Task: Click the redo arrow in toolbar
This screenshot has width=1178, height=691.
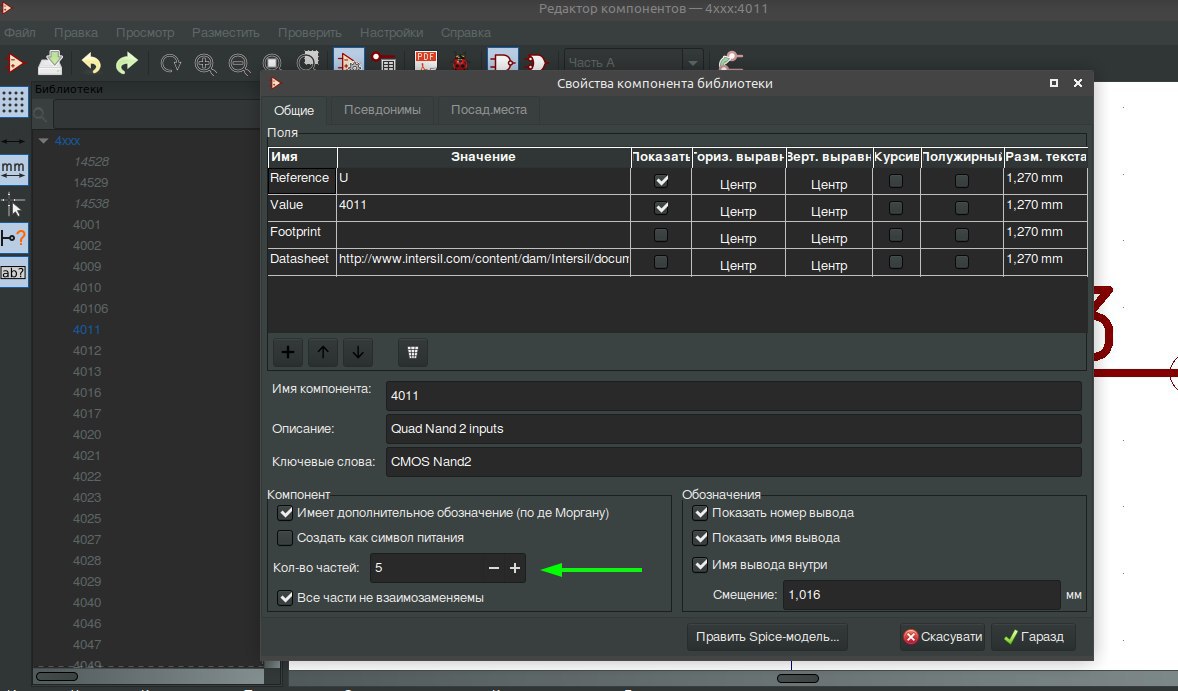Action: click(x=126, y=64)
